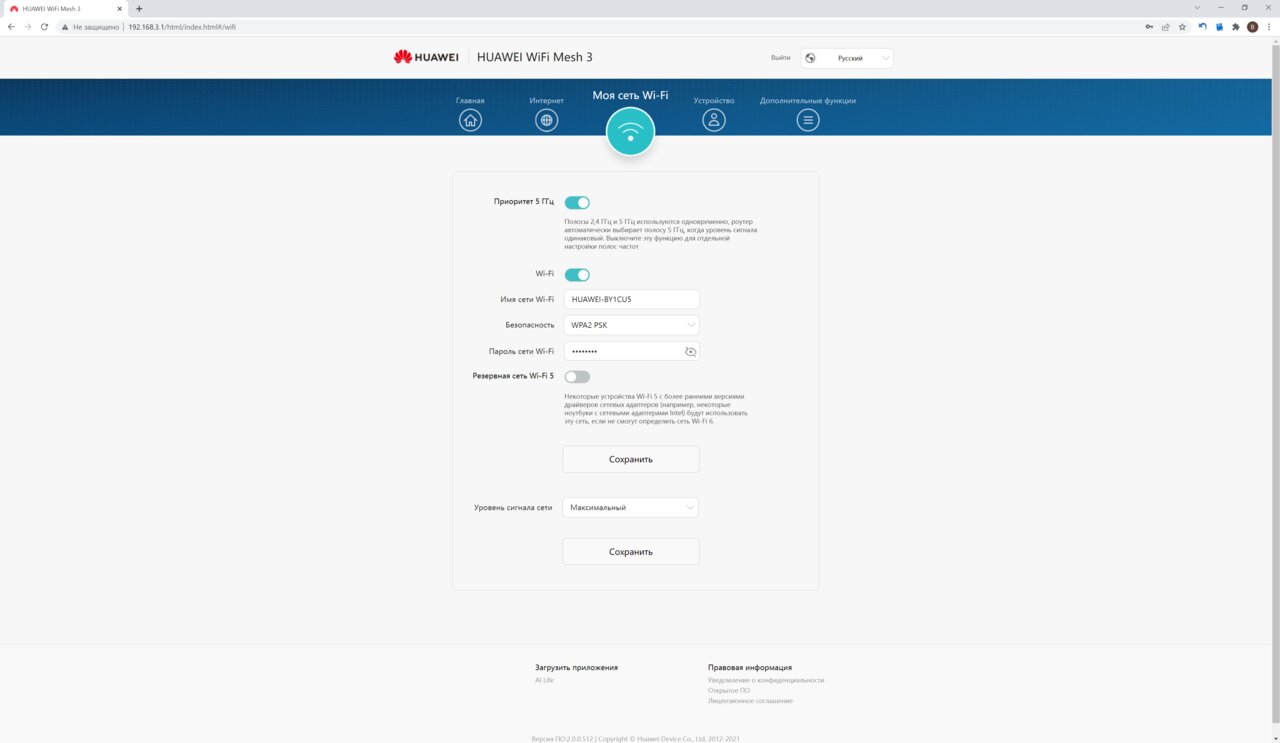Open Лицензионное соглашение link
Screen dimensions: 1280x743
coord(750,701)
